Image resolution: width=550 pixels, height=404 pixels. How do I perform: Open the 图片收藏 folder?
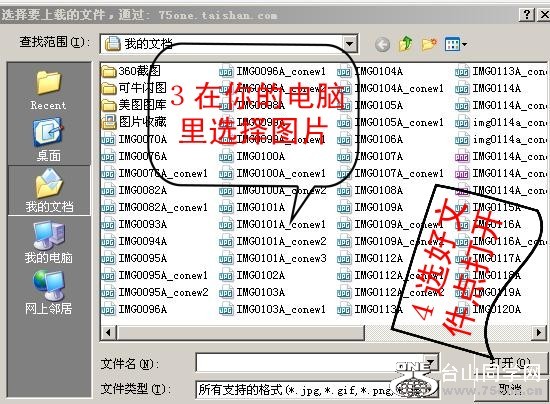134,122
